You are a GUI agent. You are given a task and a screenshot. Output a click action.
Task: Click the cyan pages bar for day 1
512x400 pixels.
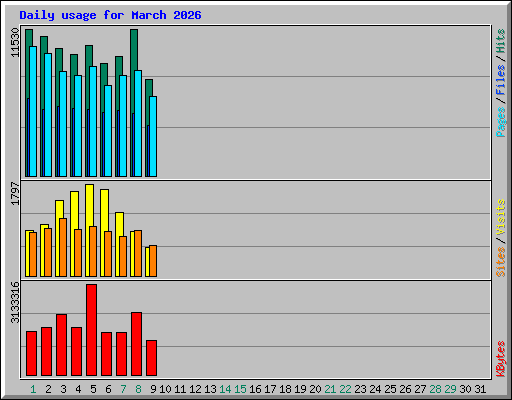click(x=33, y=111)
